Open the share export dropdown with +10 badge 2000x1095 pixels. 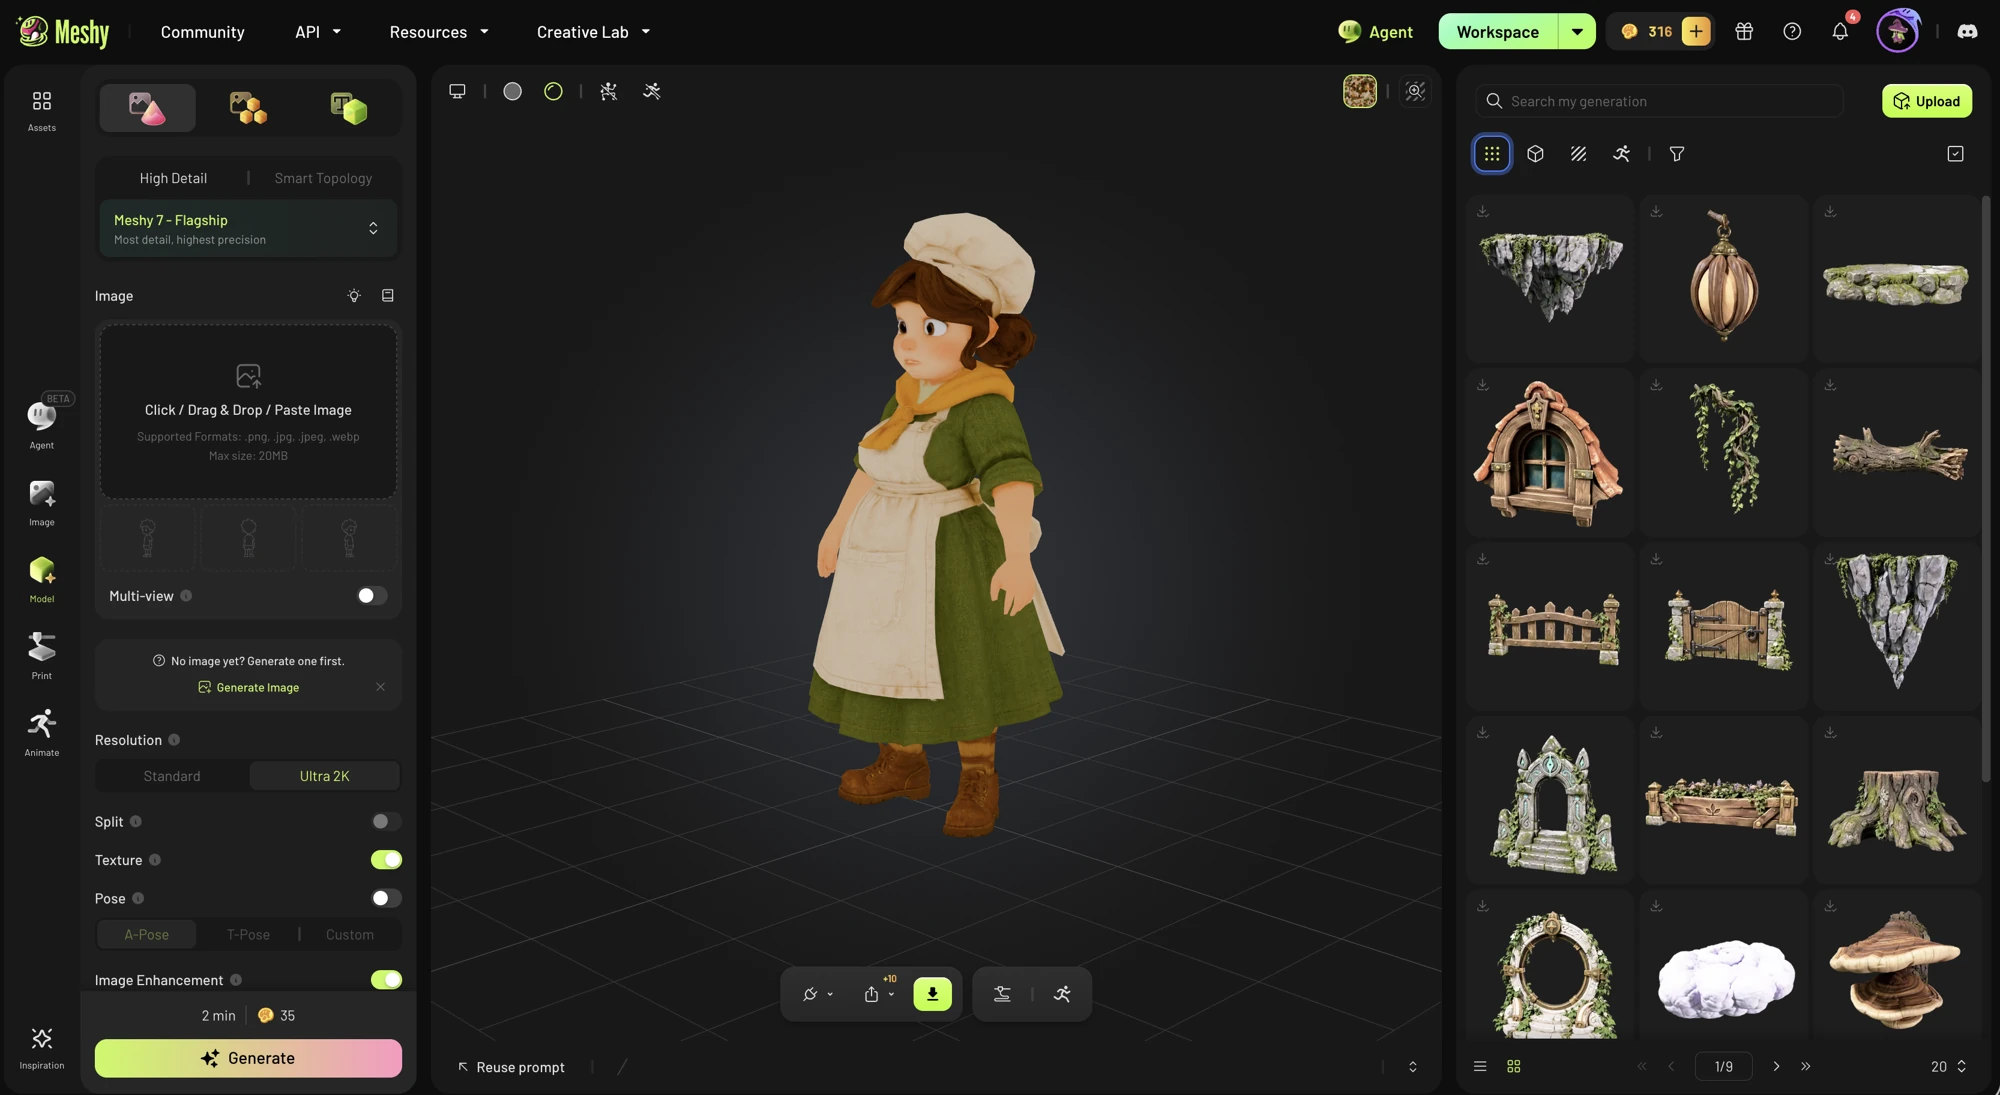[x=878, y=994]
